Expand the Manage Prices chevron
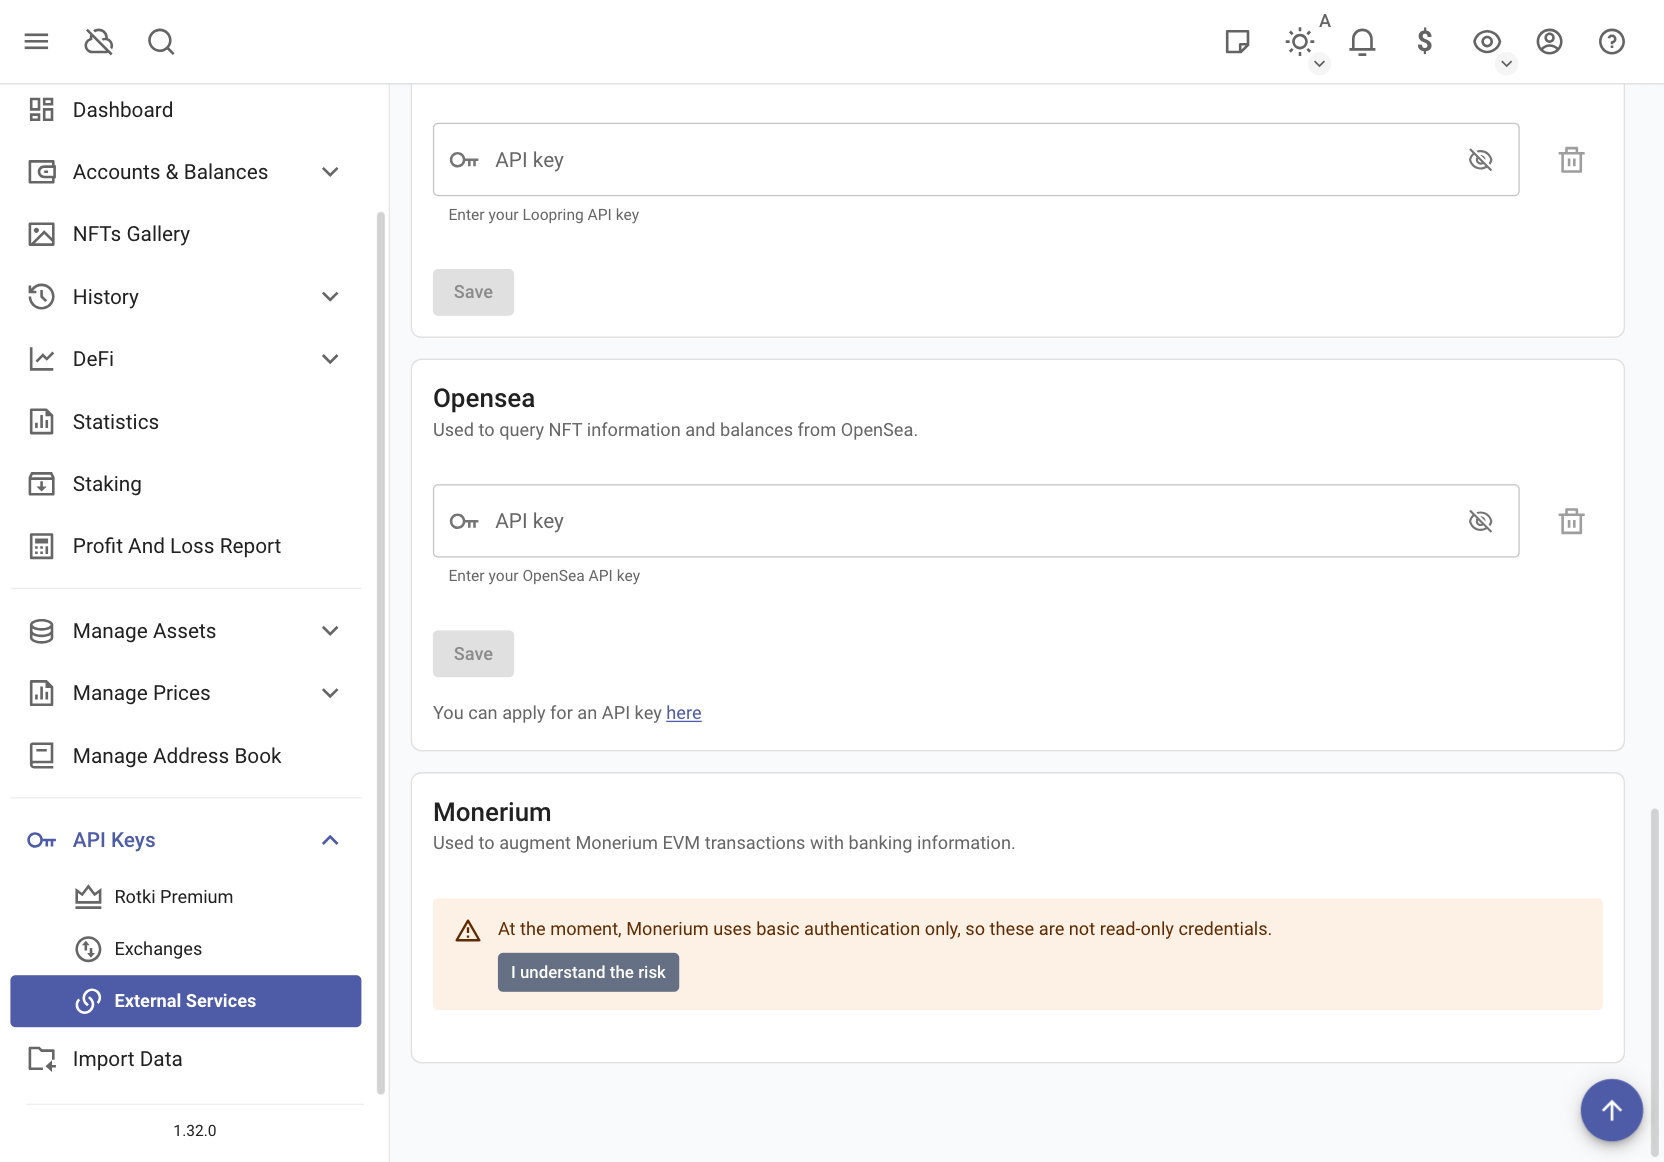Screen dimensions: 1664x1162 (330, 693)
